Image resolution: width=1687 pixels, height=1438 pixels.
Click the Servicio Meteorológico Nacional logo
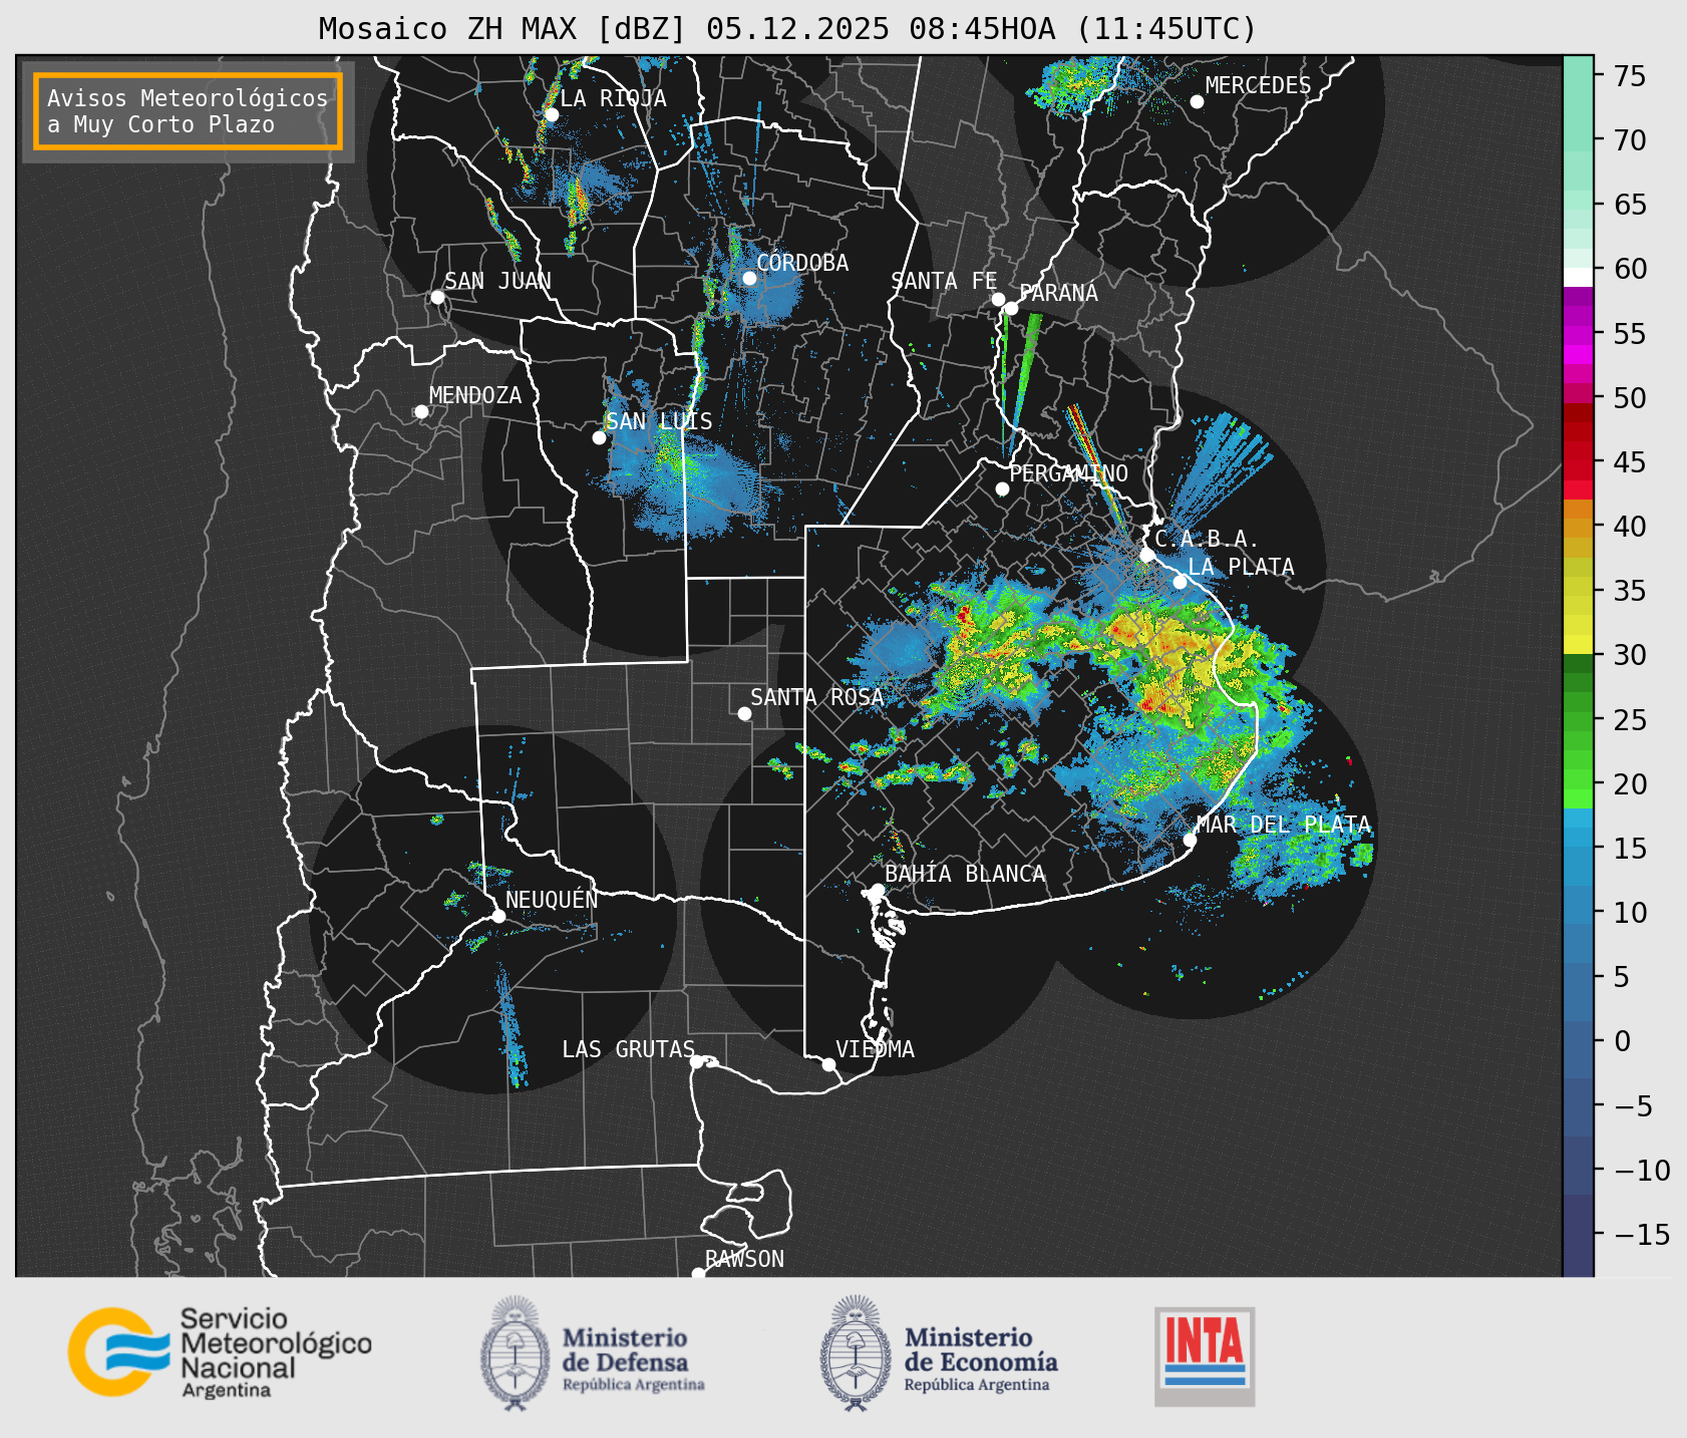(220, 1352)
